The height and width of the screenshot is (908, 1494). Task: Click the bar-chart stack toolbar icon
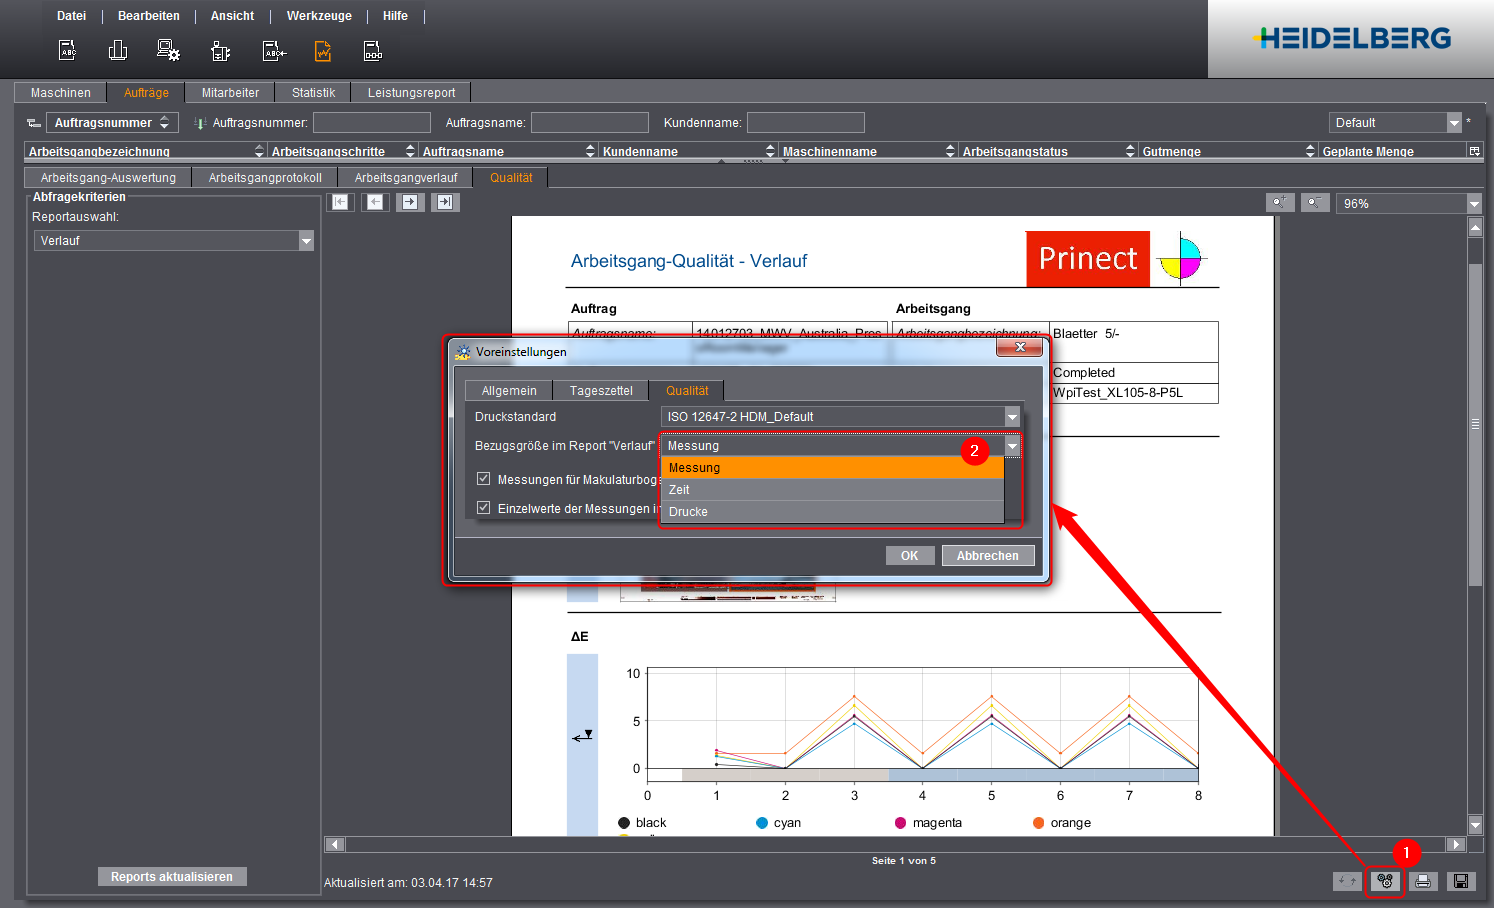118,50
